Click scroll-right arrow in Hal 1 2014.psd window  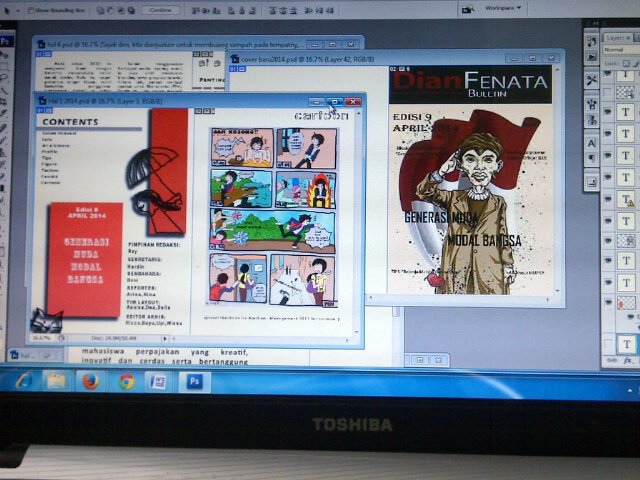[348, 340]
